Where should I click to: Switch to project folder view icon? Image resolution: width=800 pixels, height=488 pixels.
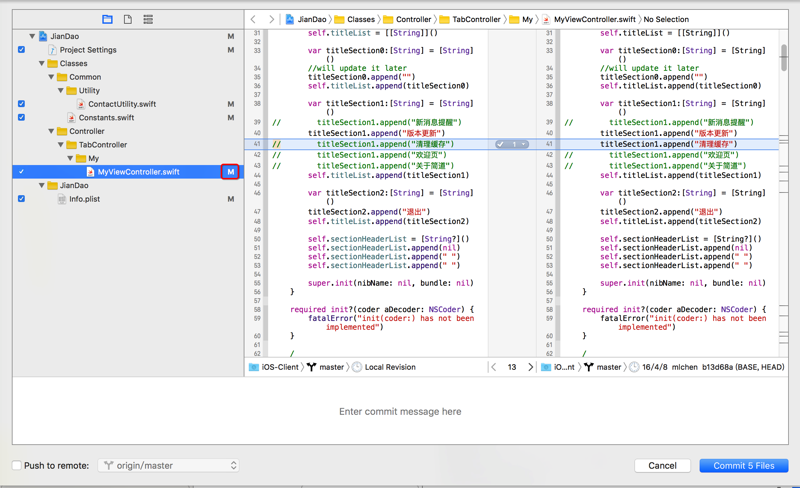pyautogui.click(x=107, y=19)
